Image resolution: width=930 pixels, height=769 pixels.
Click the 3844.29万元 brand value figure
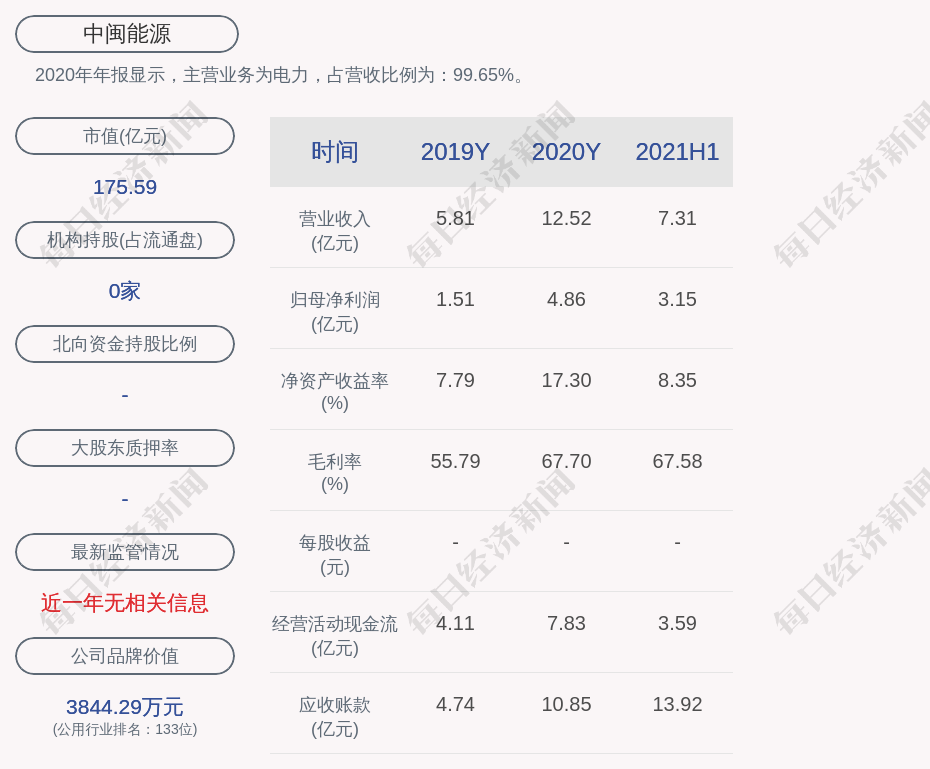[125, 707]
